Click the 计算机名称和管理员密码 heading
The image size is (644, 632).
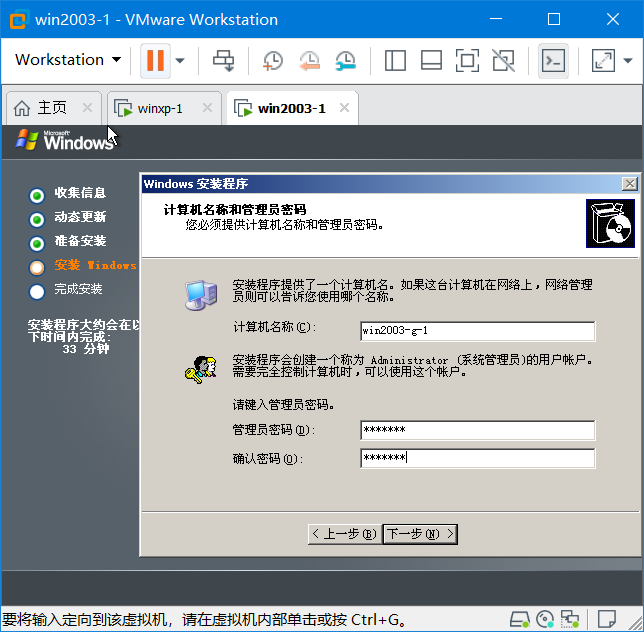[x=235, y=209]
